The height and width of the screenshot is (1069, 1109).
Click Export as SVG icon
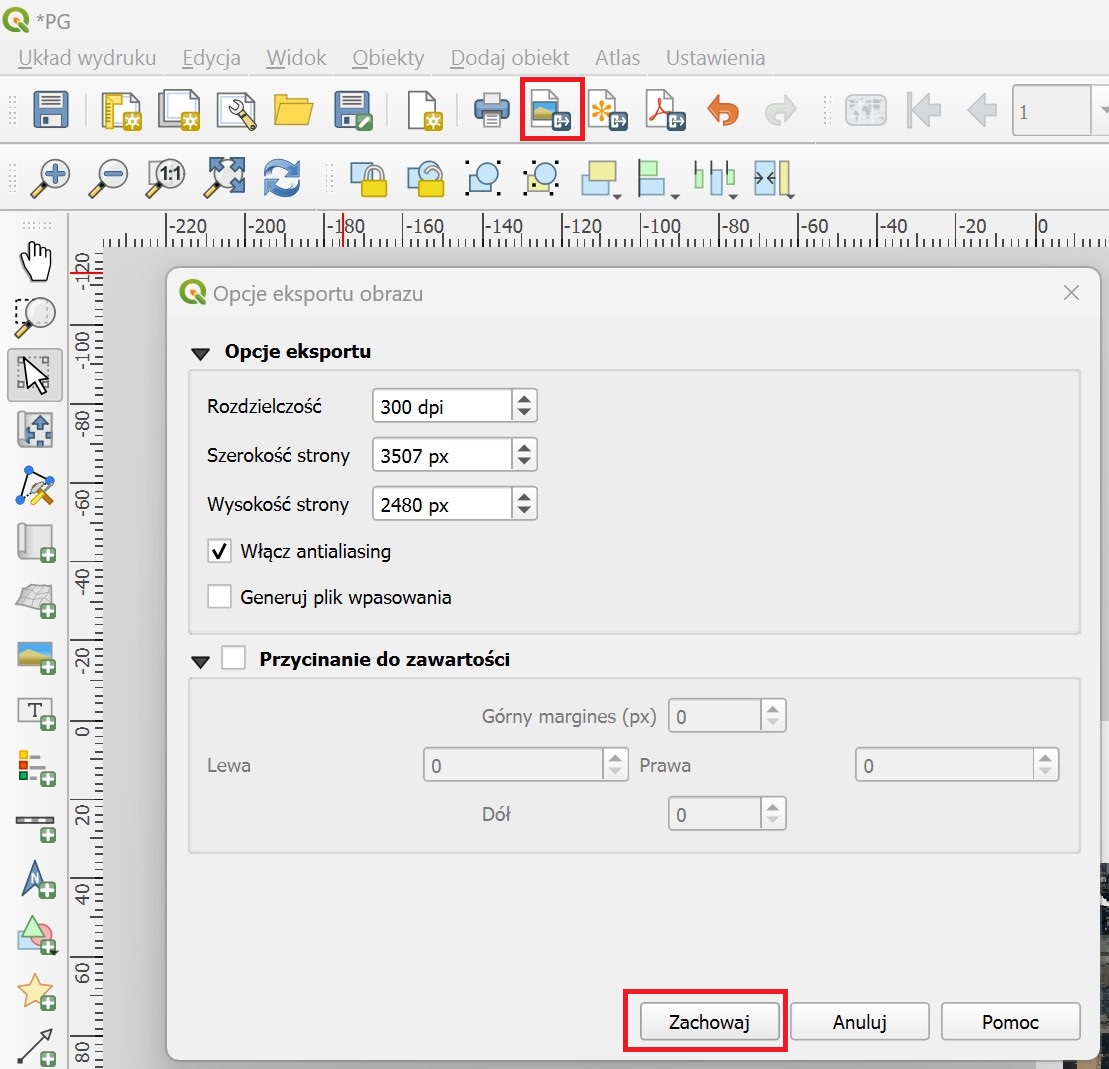(x=608, y=110)
